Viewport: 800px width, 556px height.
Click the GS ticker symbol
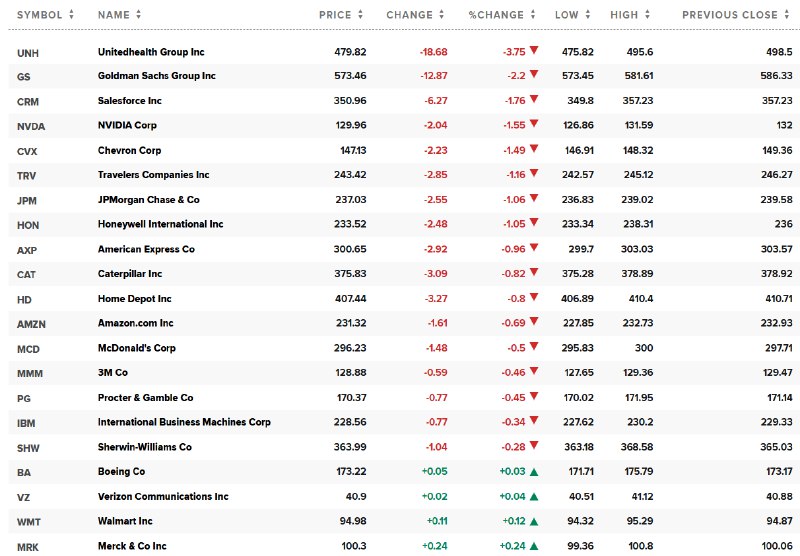[x=23, y=77]
